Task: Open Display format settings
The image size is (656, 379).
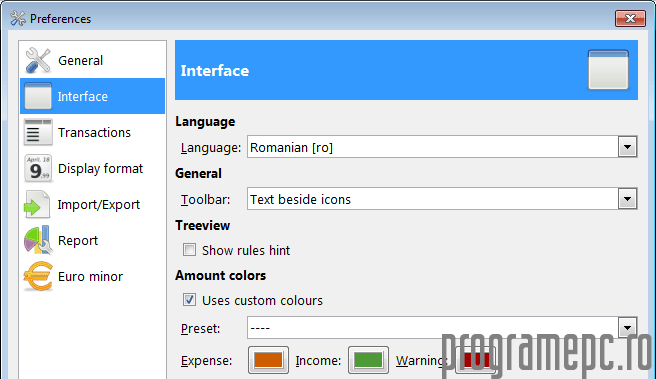Action: coord(92,168)
